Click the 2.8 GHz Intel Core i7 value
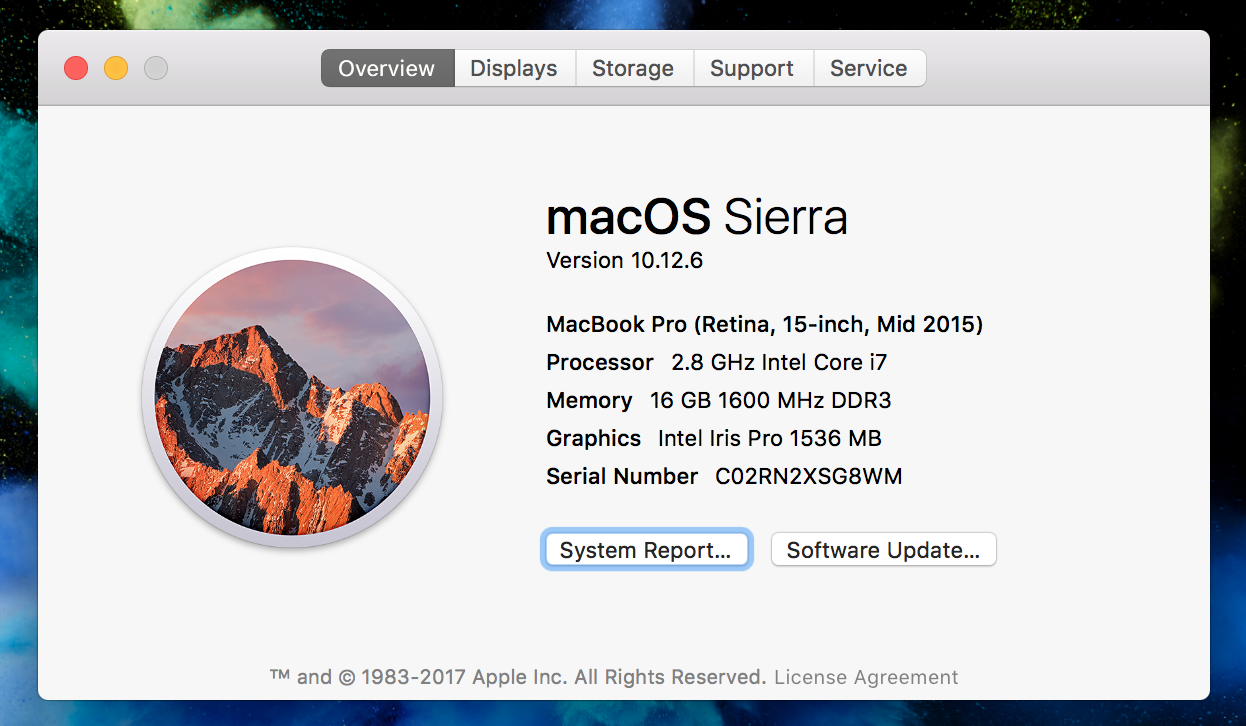The image size is (1246, 726). click(779, 362)
